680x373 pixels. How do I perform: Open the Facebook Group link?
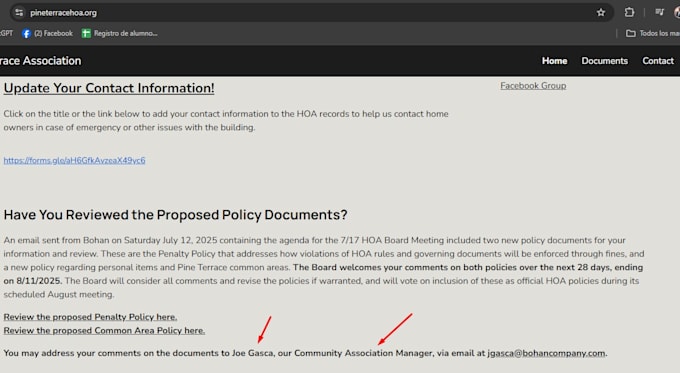coord(533,86)
